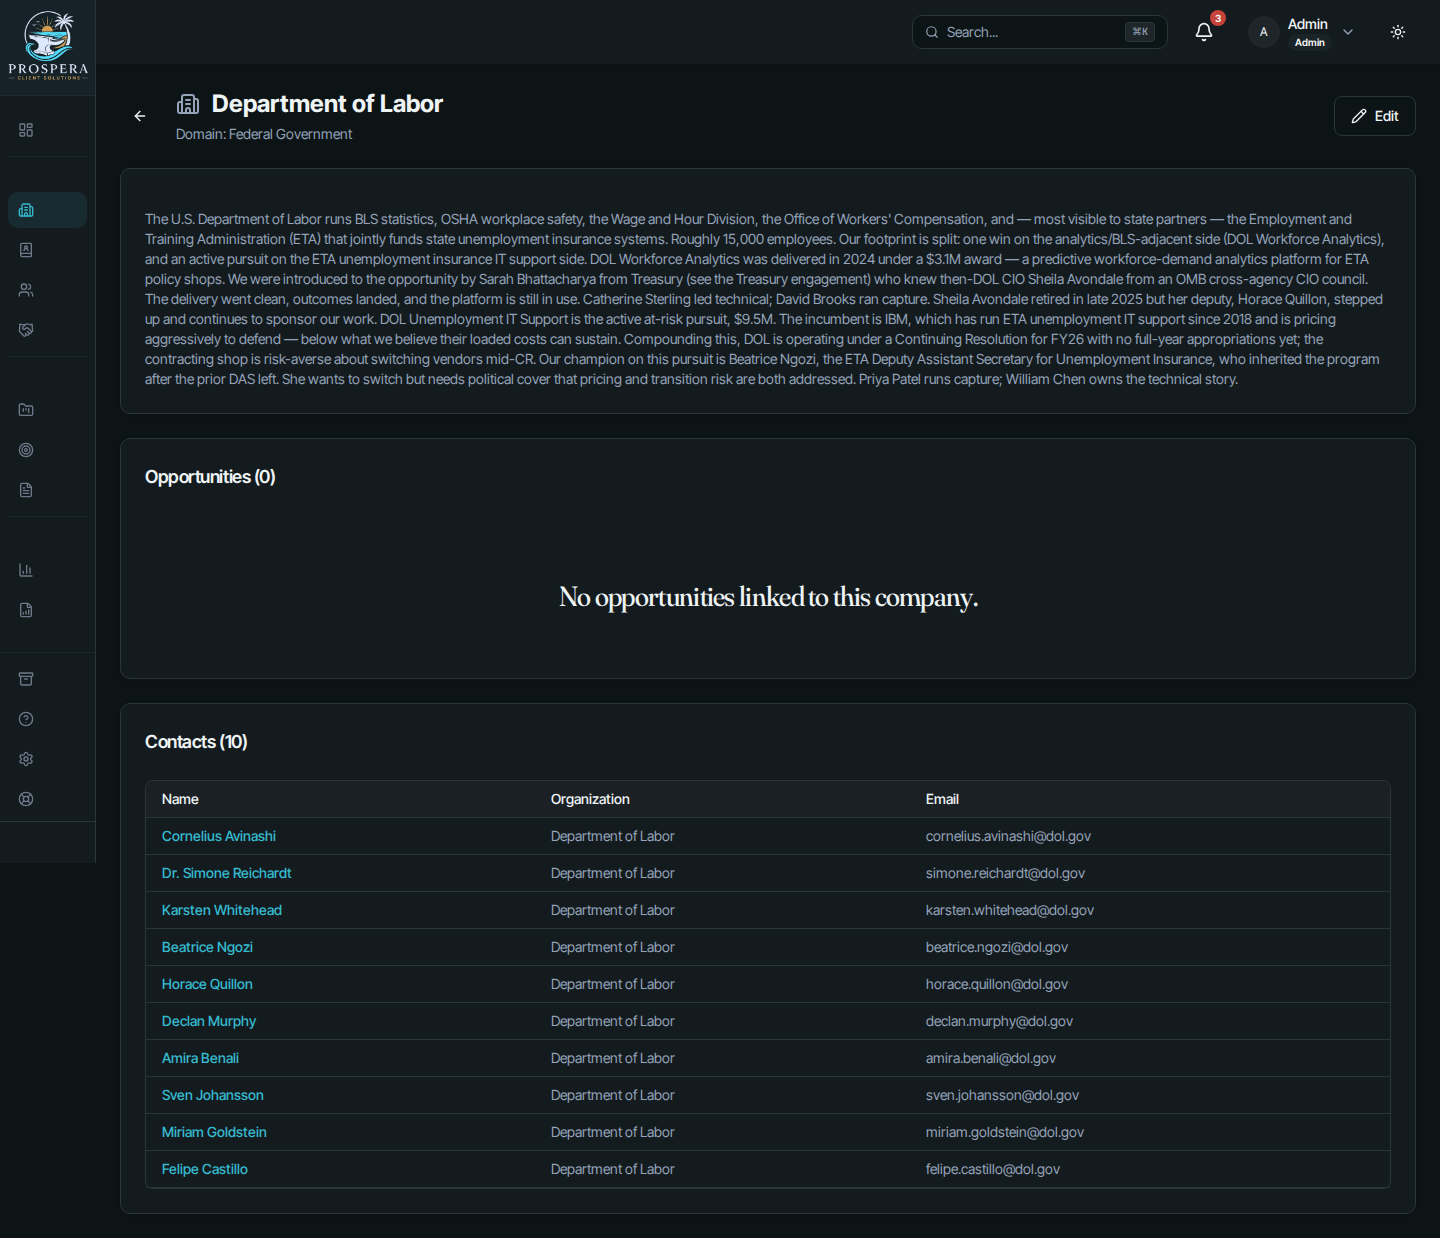Image resolution: width=1440 pixels, height=1238 pixels.
Task: Click the Email column header
Action: point(942,799)
